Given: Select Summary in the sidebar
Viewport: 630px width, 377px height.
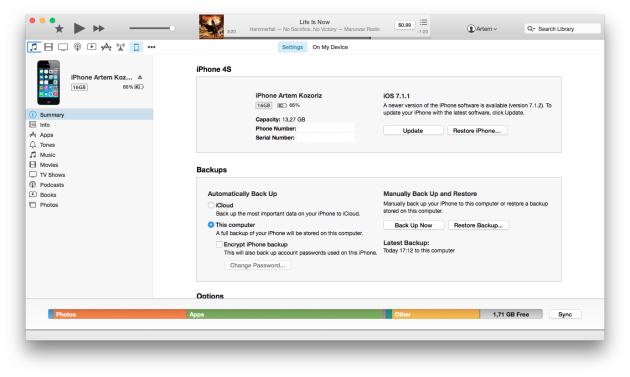Looking at the screenshot, I should tap(90, 115).
